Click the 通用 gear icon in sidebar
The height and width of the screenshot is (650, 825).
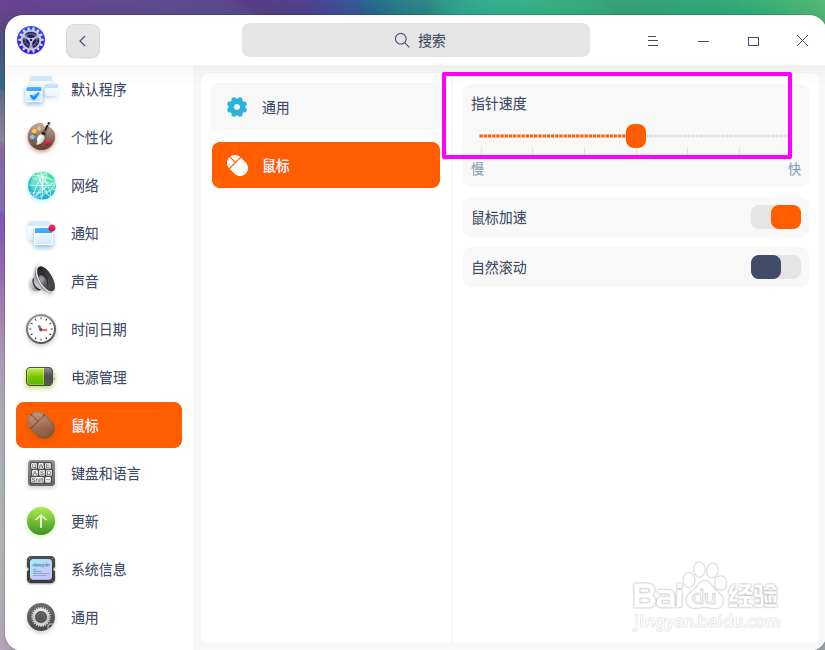click(x=41, y=617)
